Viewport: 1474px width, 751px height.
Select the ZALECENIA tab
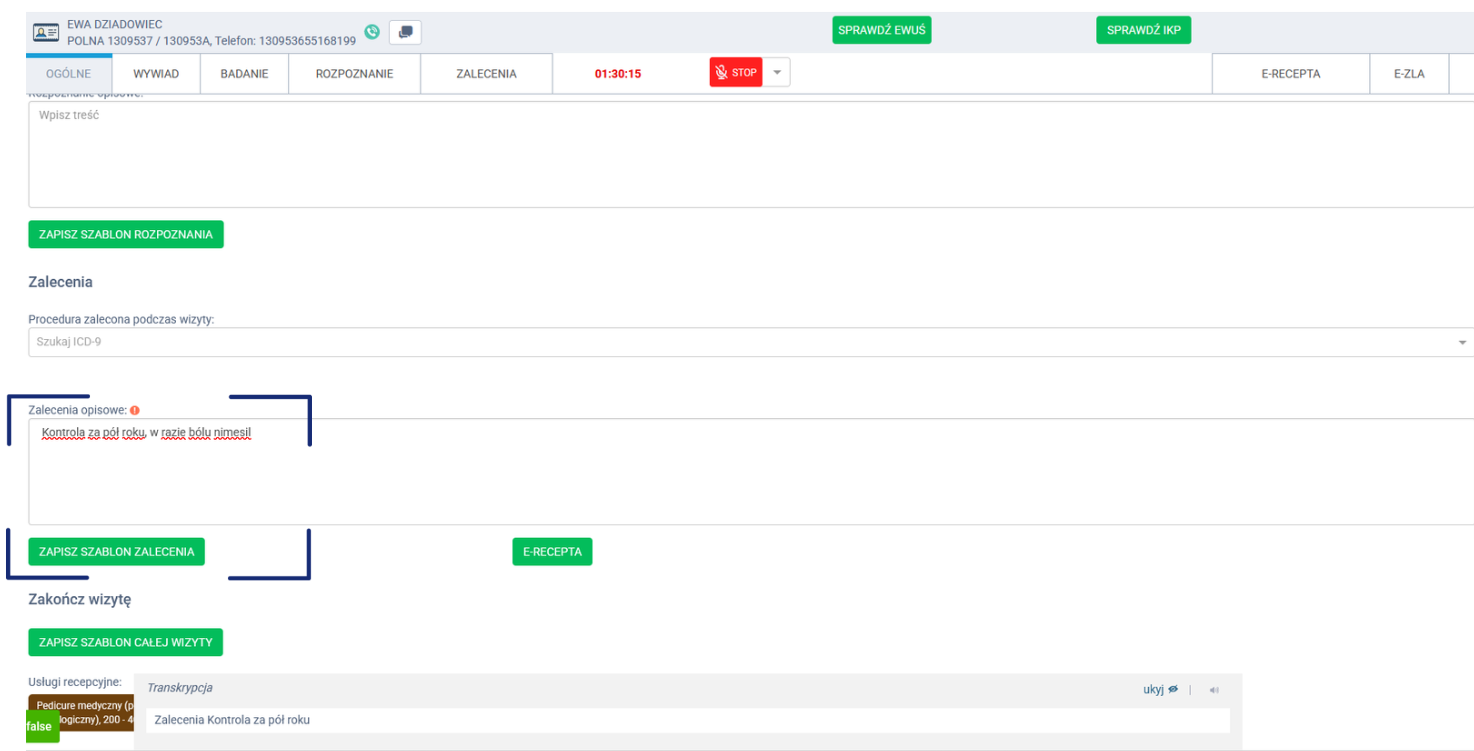pos(486,74)
